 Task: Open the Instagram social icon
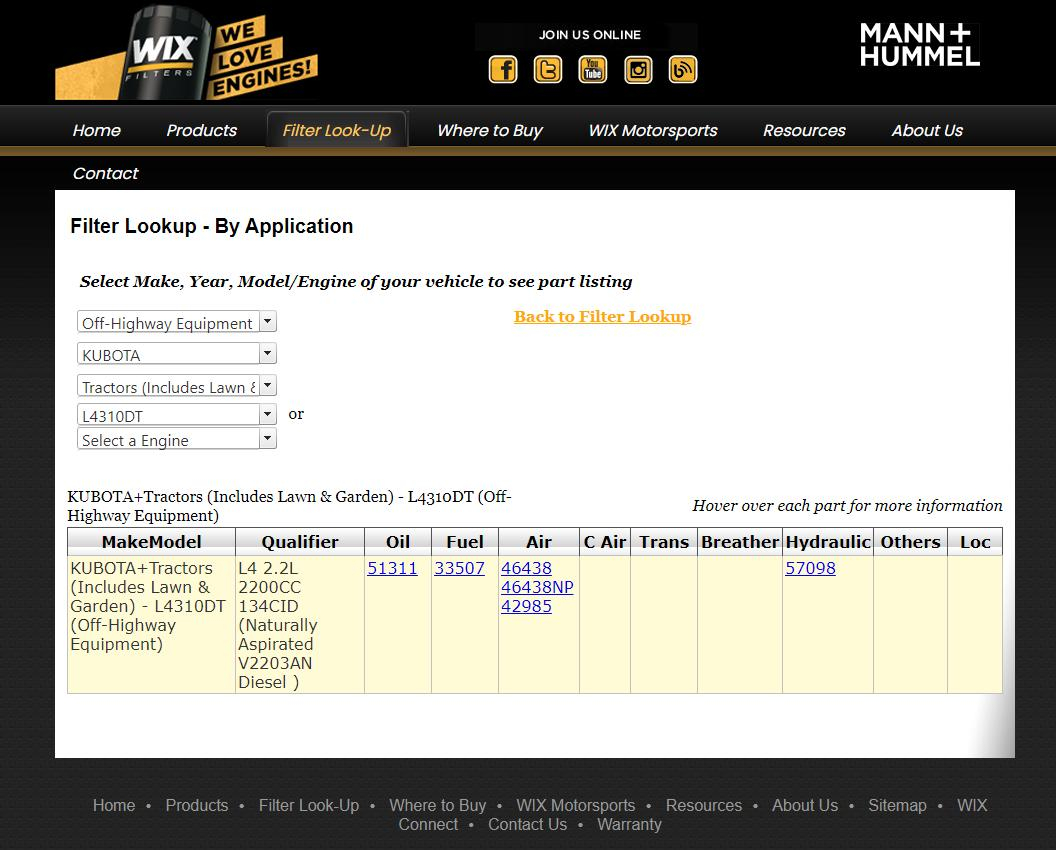tap(638, 70)
